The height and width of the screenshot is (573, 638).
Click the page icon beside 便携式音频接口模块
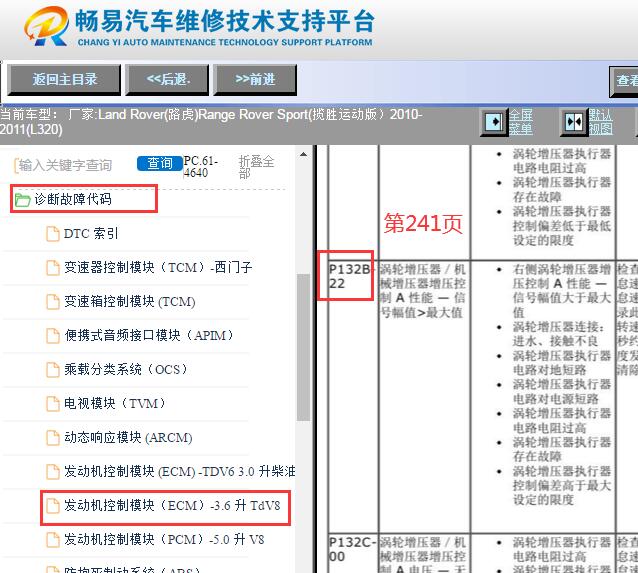[x=52, y=336]
